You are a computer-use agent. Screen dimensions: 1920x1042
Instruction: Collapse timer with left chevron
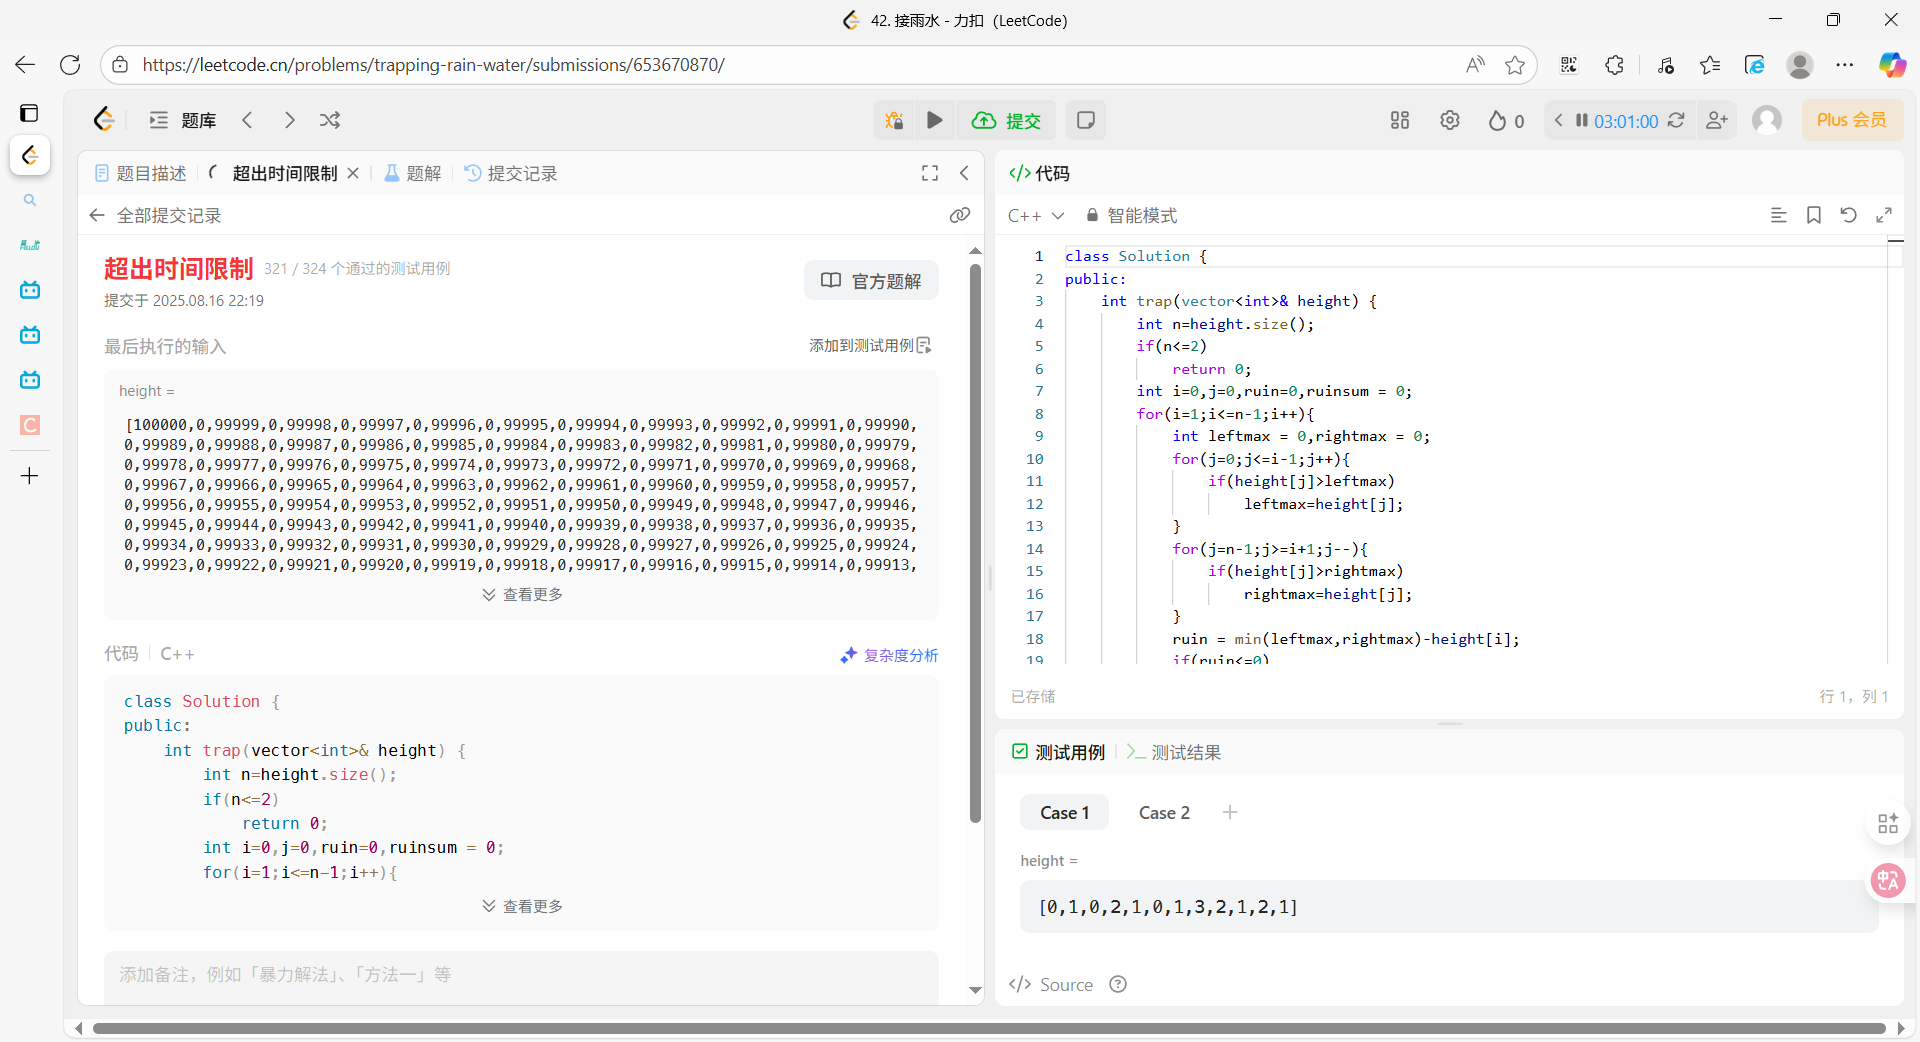1558,120
